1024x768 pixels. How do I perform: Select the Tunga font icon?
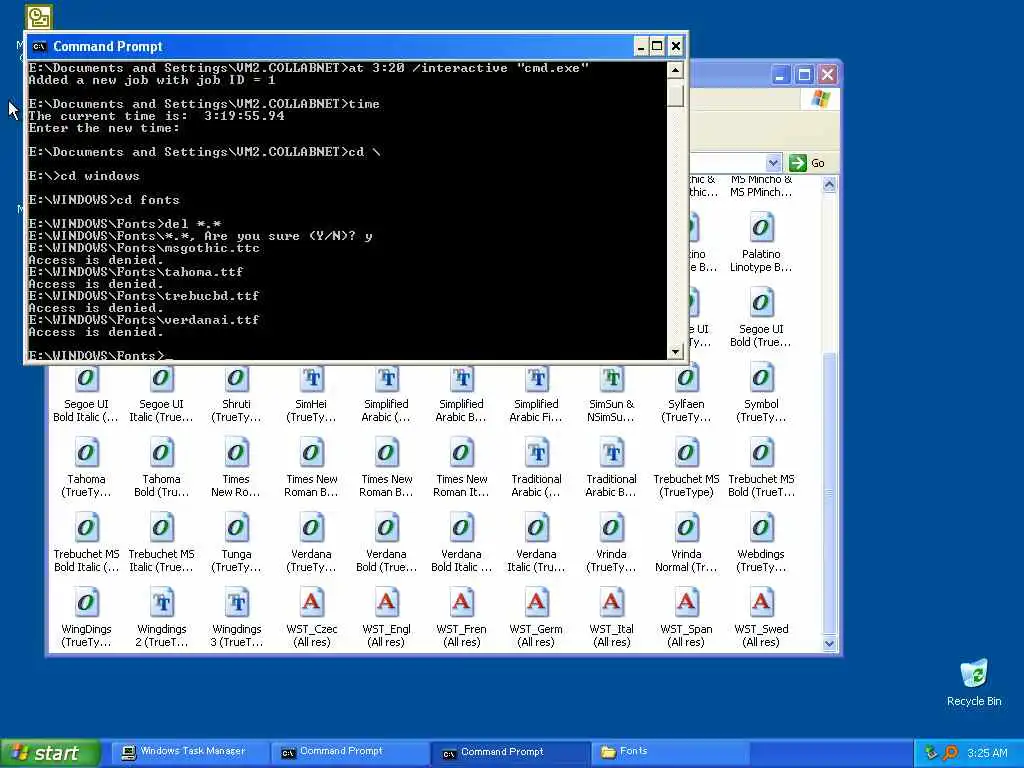[x=236, y=528]
